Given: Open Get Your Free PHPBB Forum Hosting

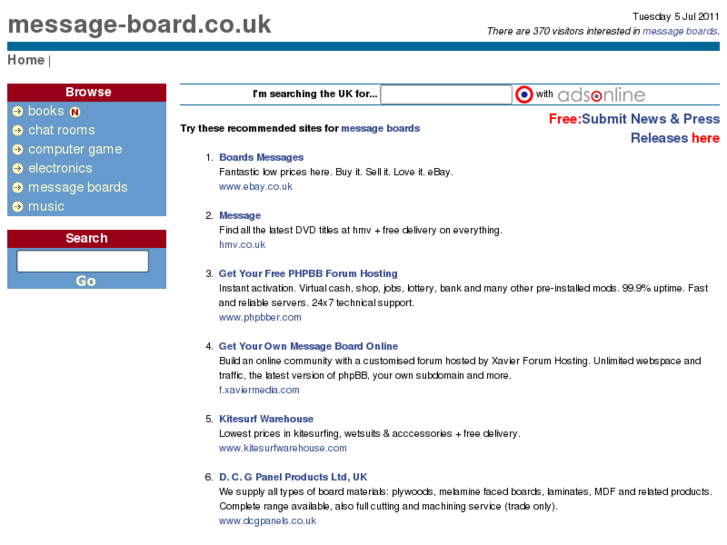Looking at the screenshot, I should [308, 274].
